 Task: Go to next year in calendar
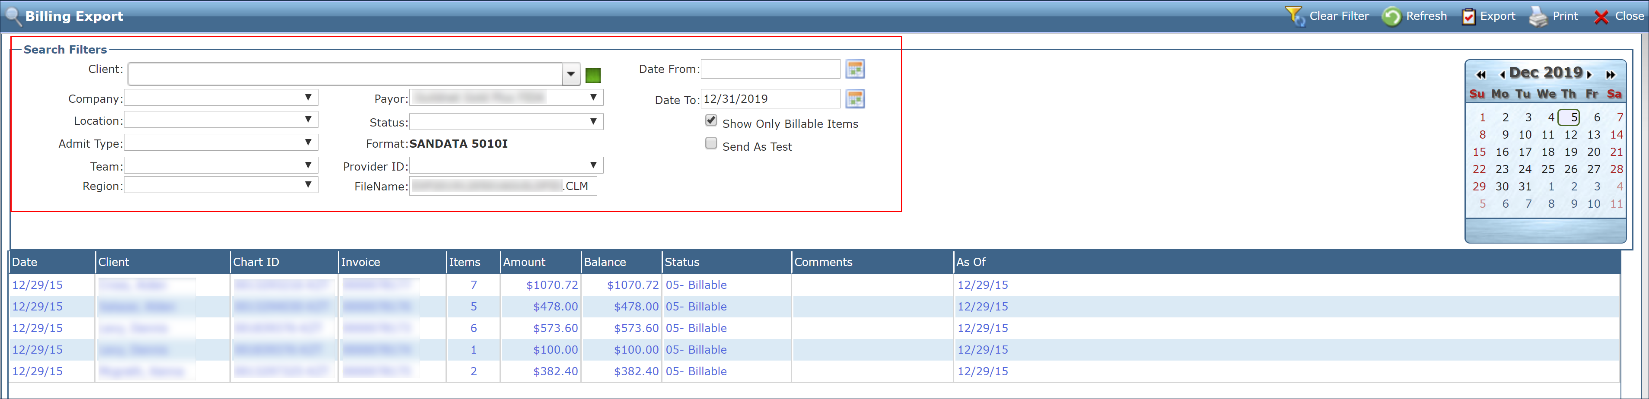coord(1611,74)
